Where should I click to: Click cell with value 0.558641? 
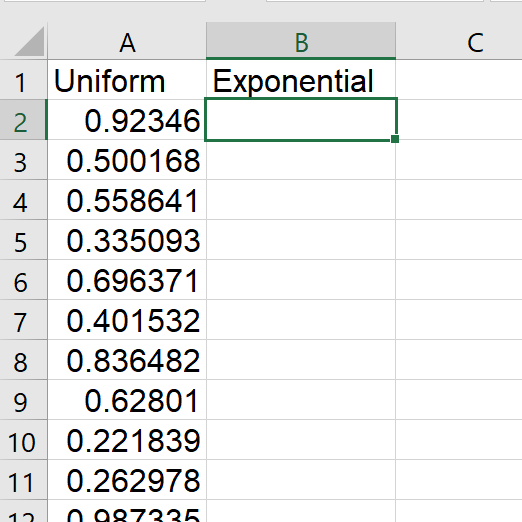click(127, 200)
